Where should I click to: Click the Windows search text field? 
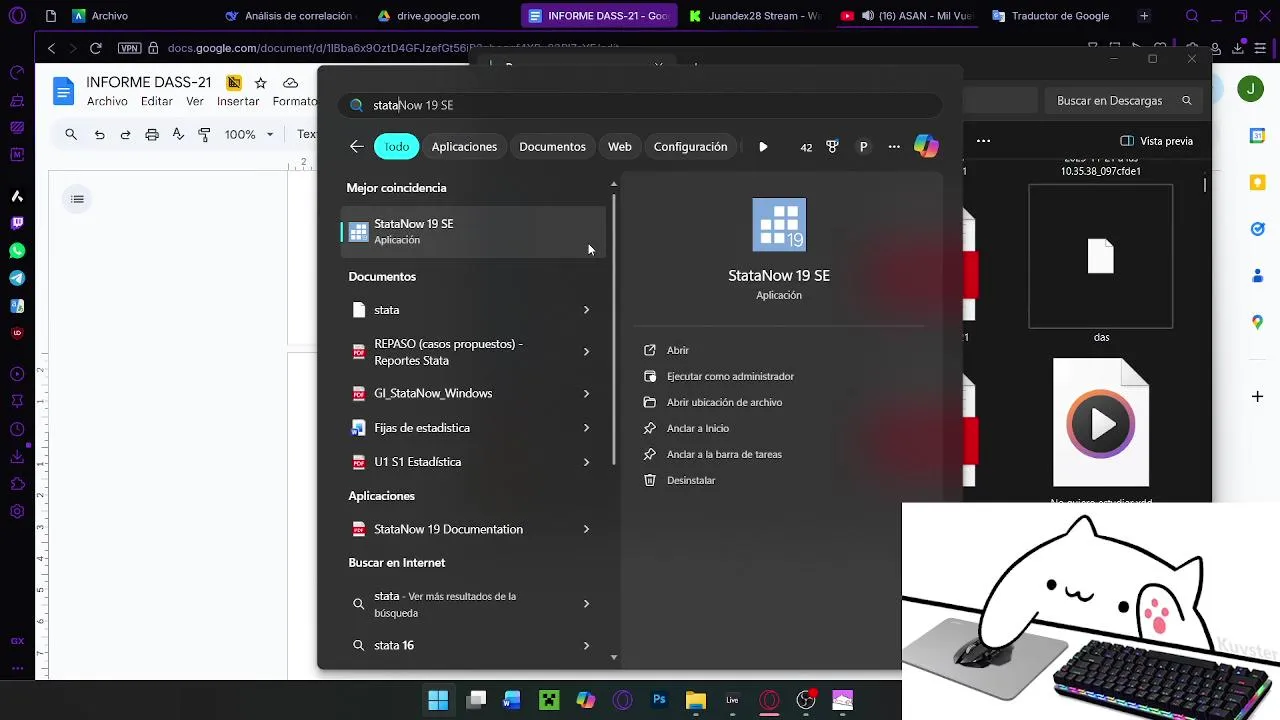(x=640, y=105)
